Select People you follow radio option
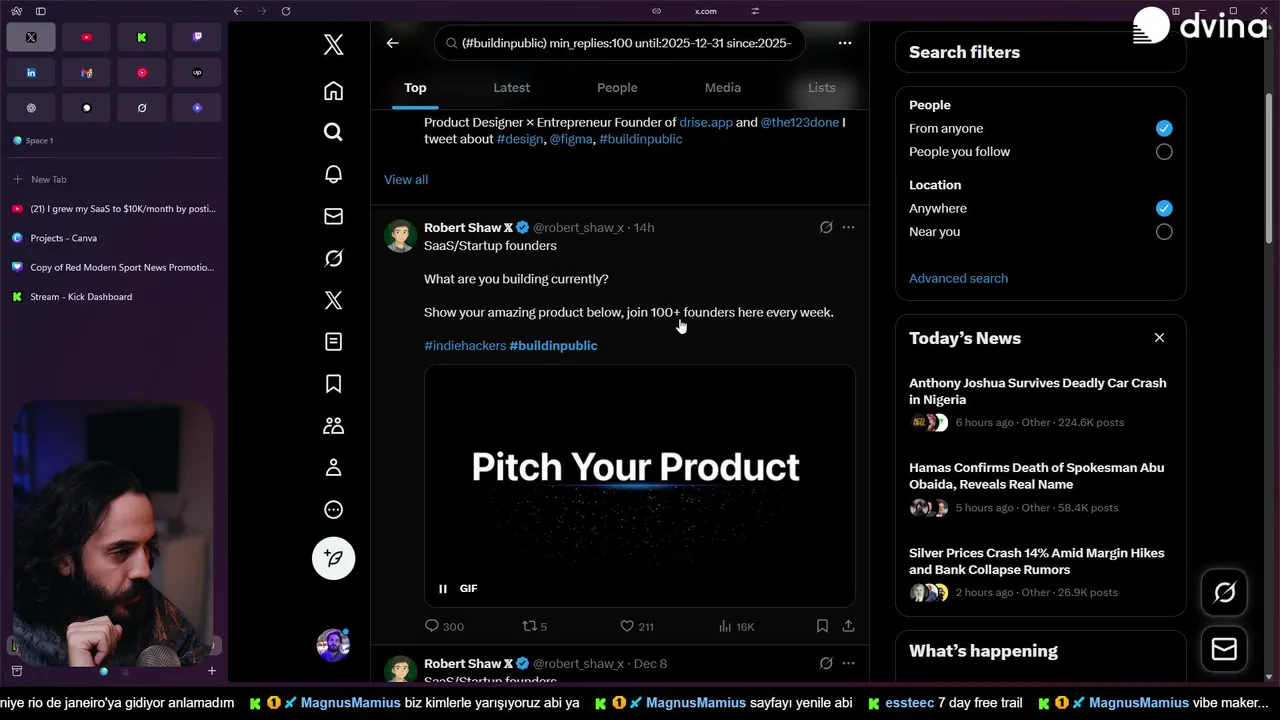 pyautogui.click(x=1164, y=152)
